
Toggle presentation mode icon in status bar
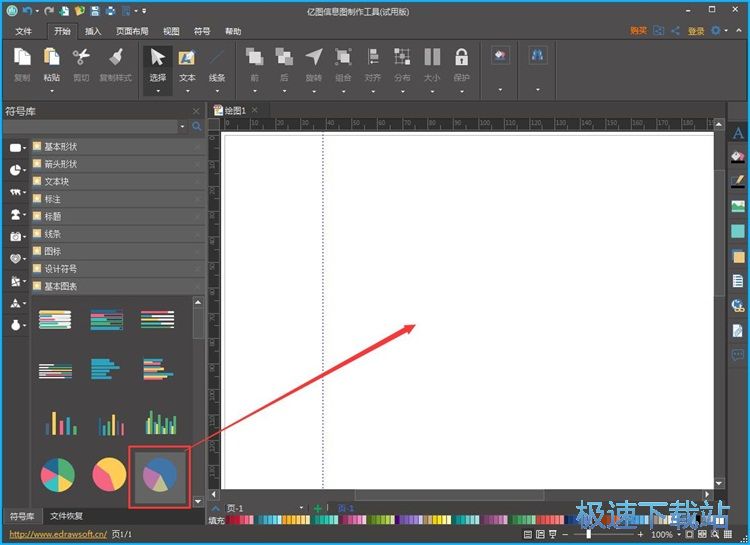[553, 534]
